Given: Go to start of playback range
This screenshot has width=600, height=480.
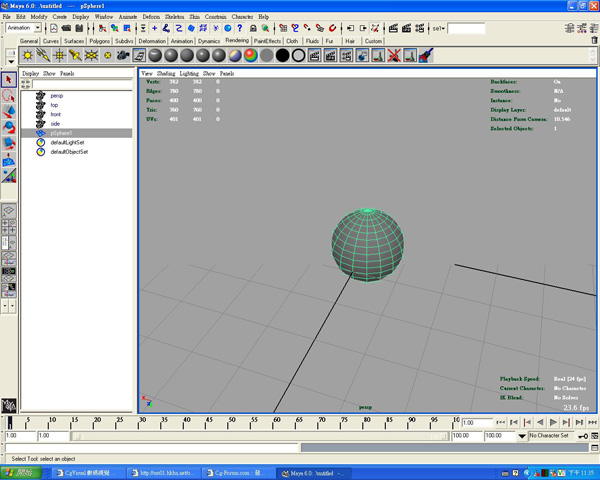Looking at the screenshot, I should click(501, 422).
